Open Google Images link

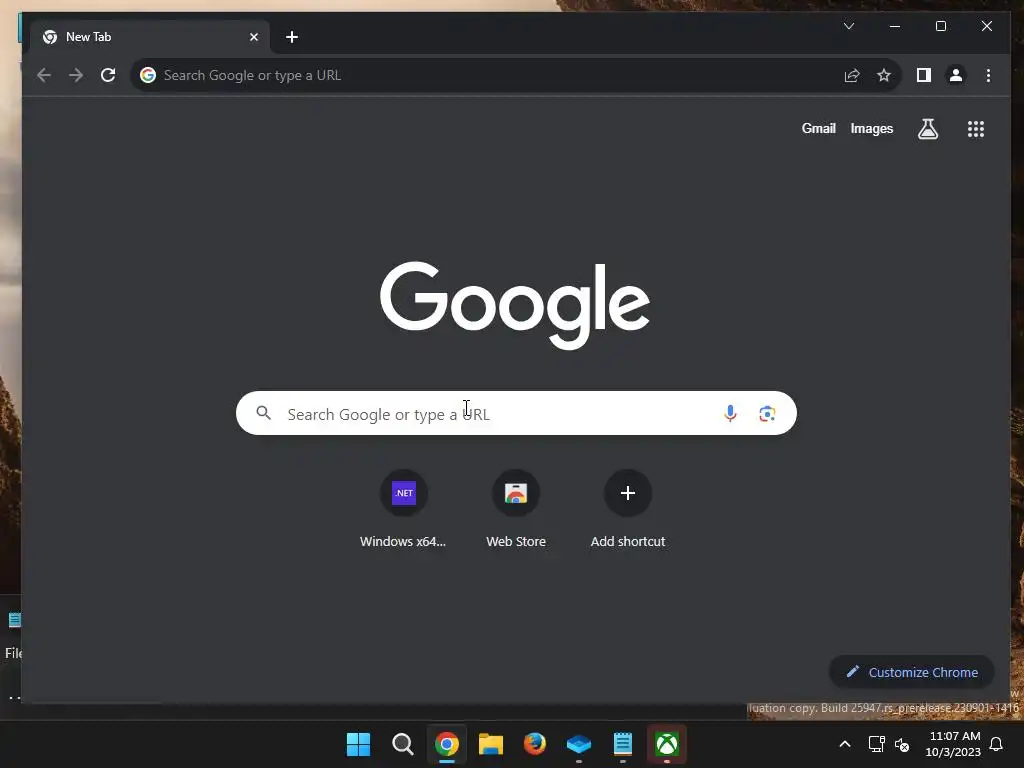[871, 129]
